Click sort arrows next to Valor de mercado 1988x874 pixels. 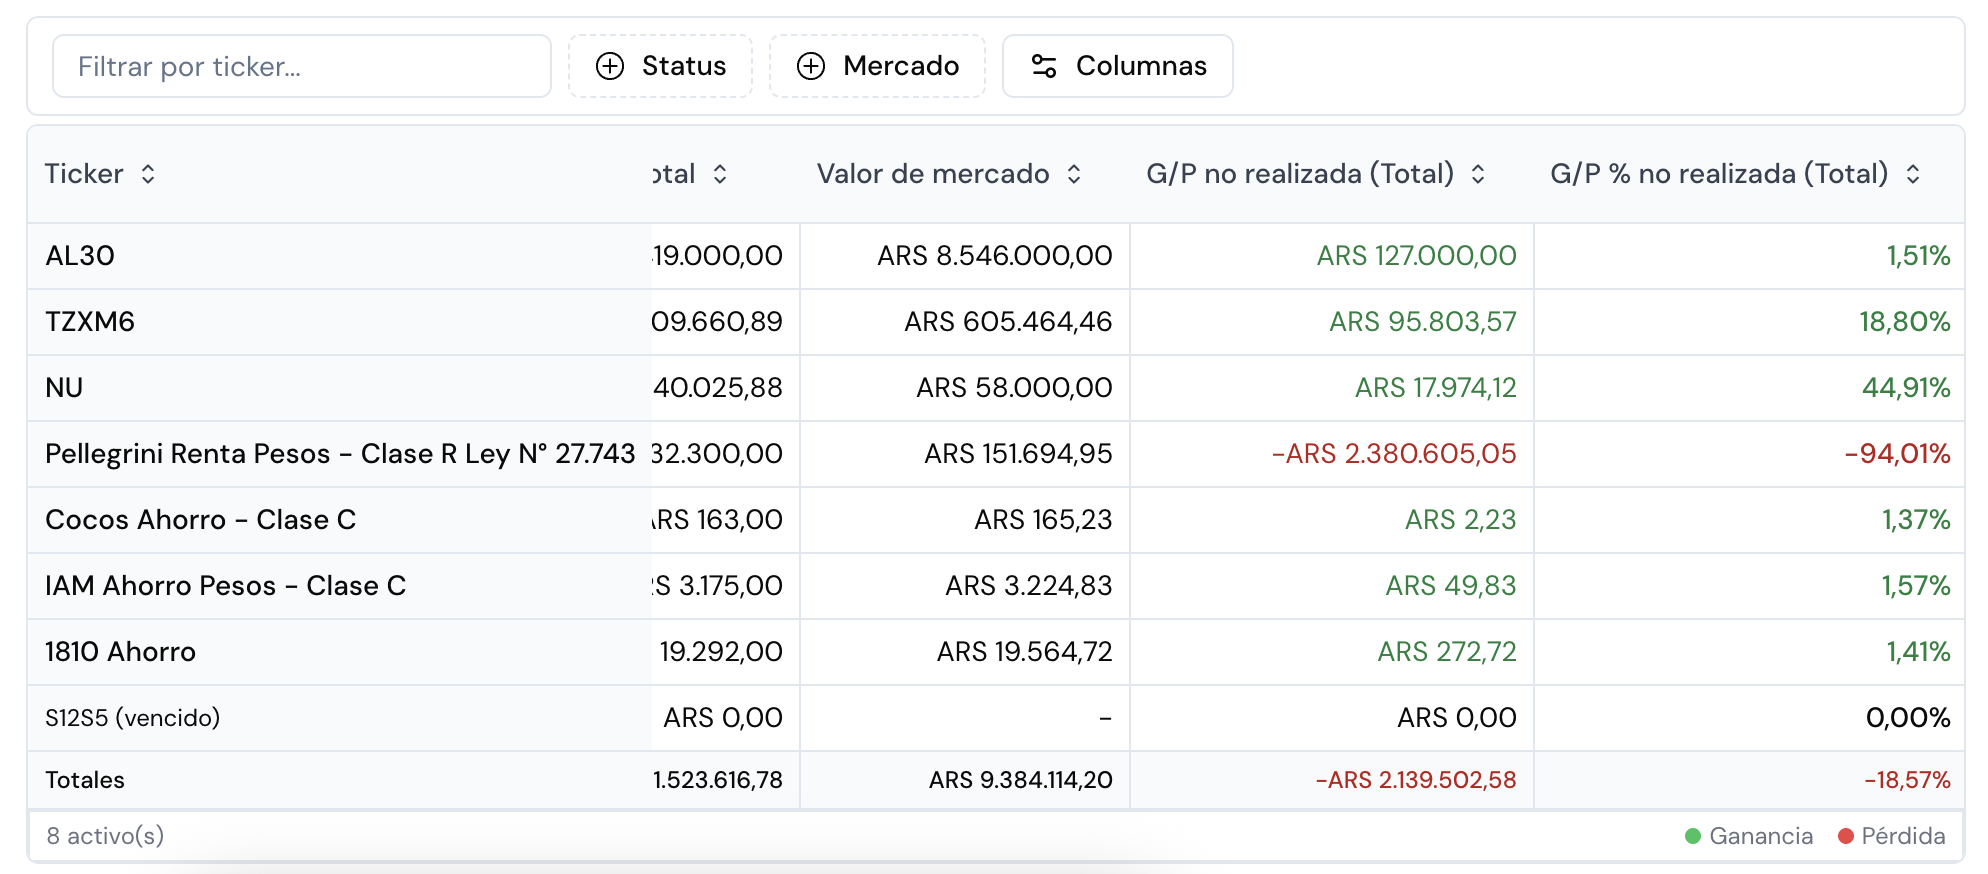pyautogui.click(x=1074, y=174)
